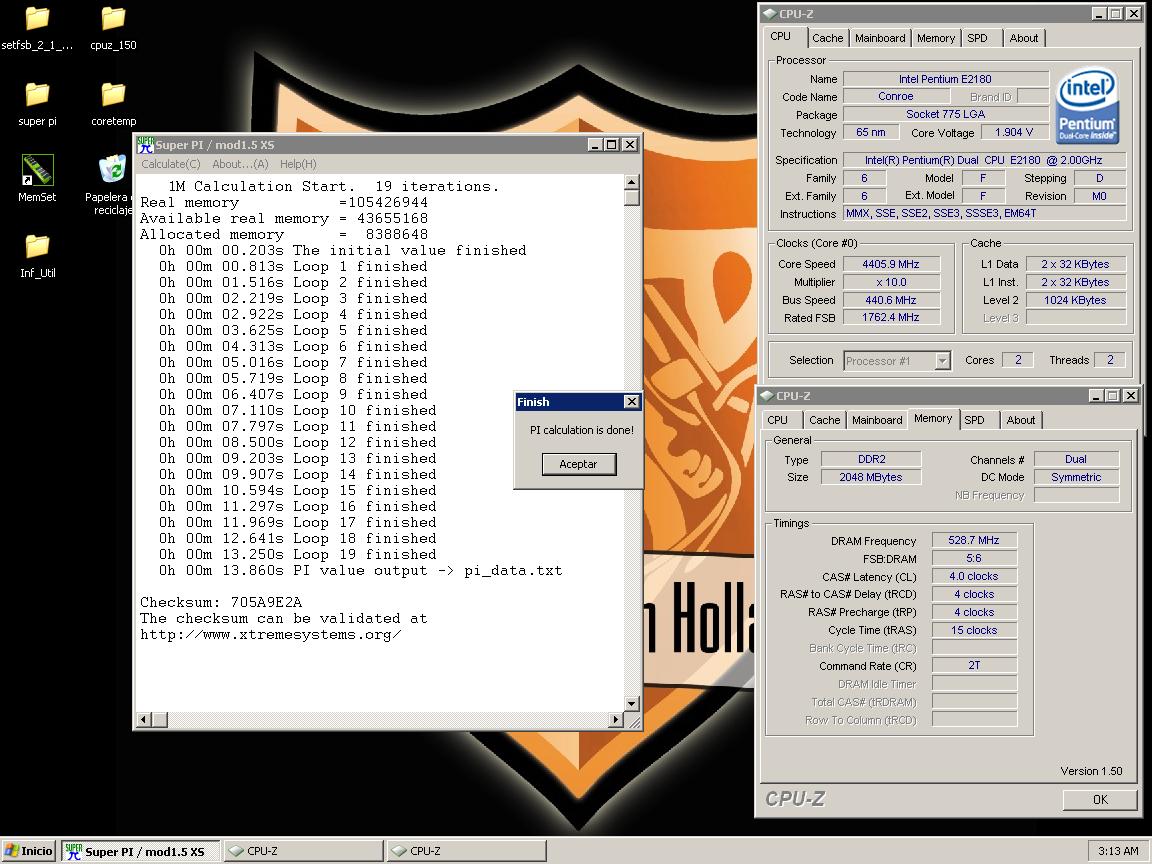Image resolution: width=1152 pixels, height=864 pixels.
Task: Click OK button in lower CPU-Z window
Action: point(1100,799)
